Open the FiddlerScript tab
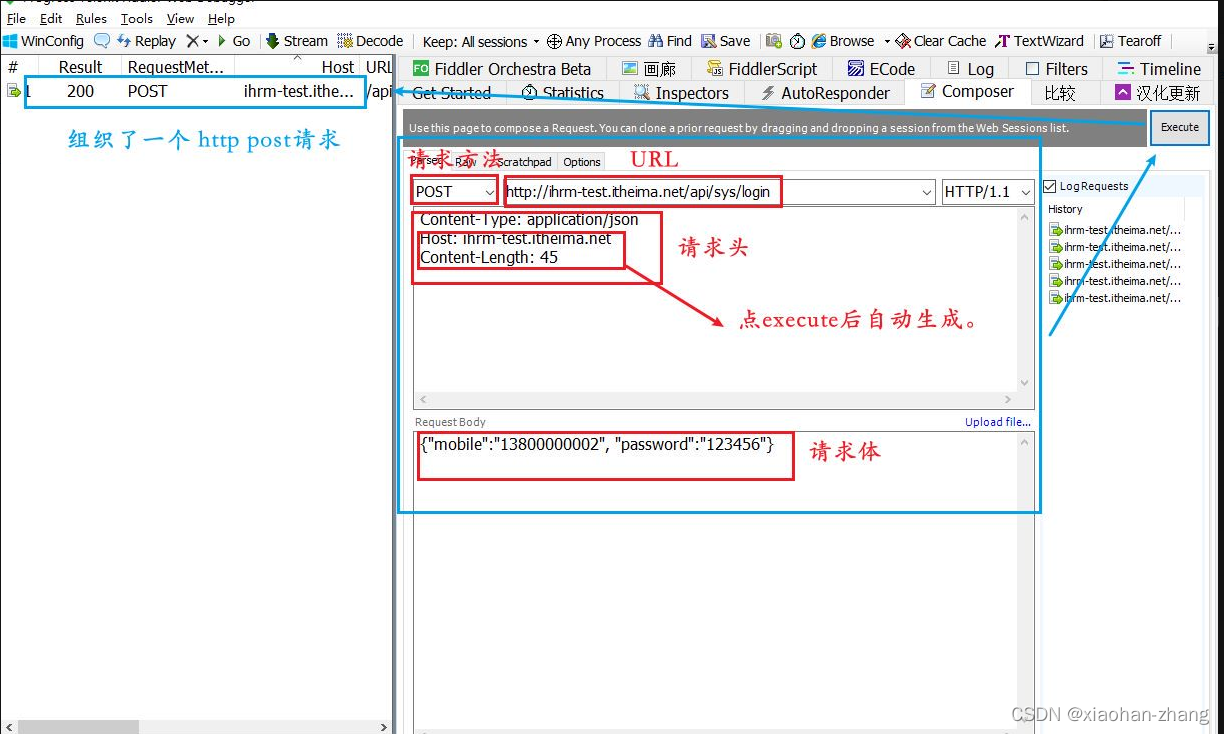 pos(762,69)
